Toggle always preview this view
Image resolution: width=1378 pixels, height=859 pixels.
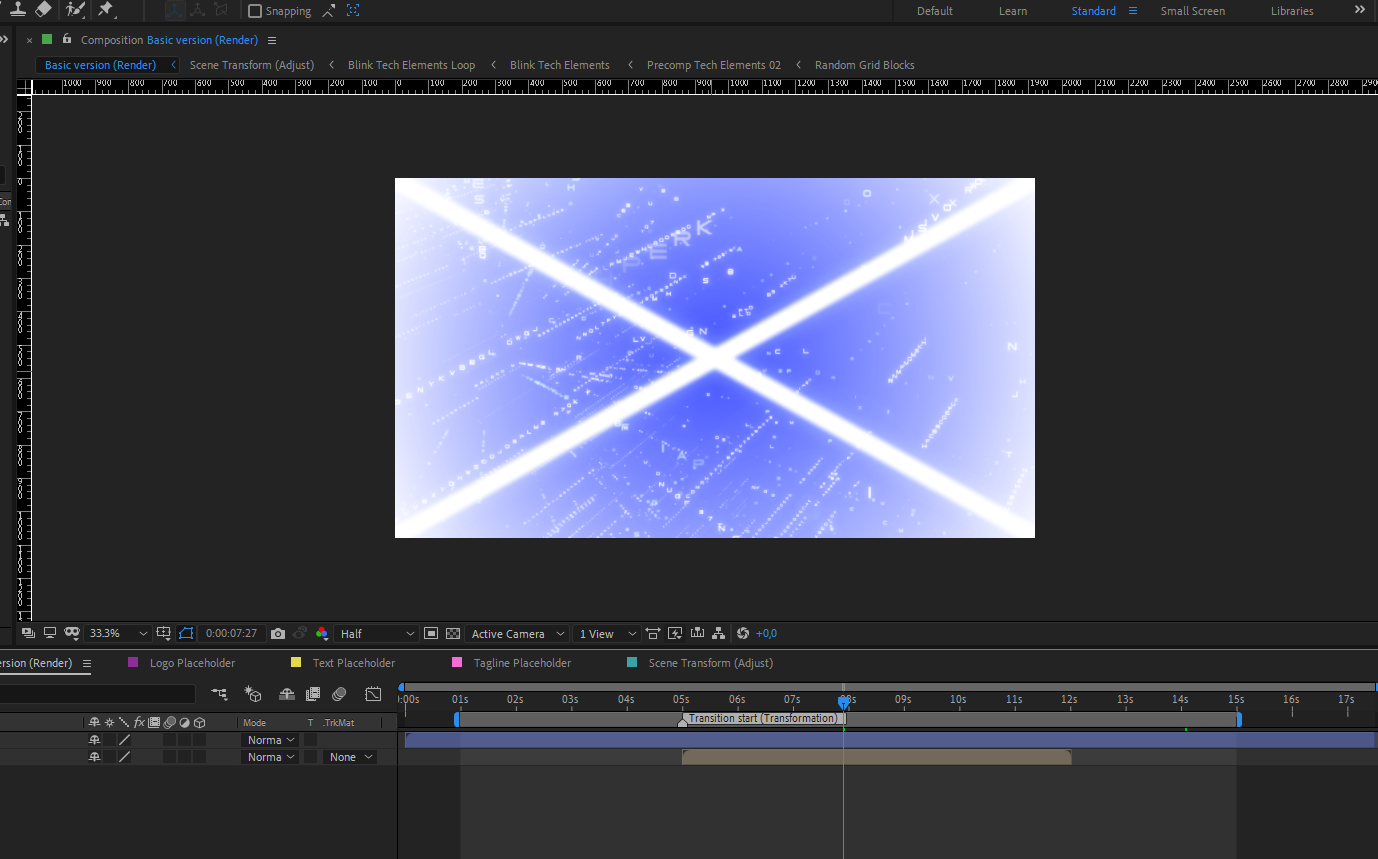pyautogui.click(x=28, y=633)
